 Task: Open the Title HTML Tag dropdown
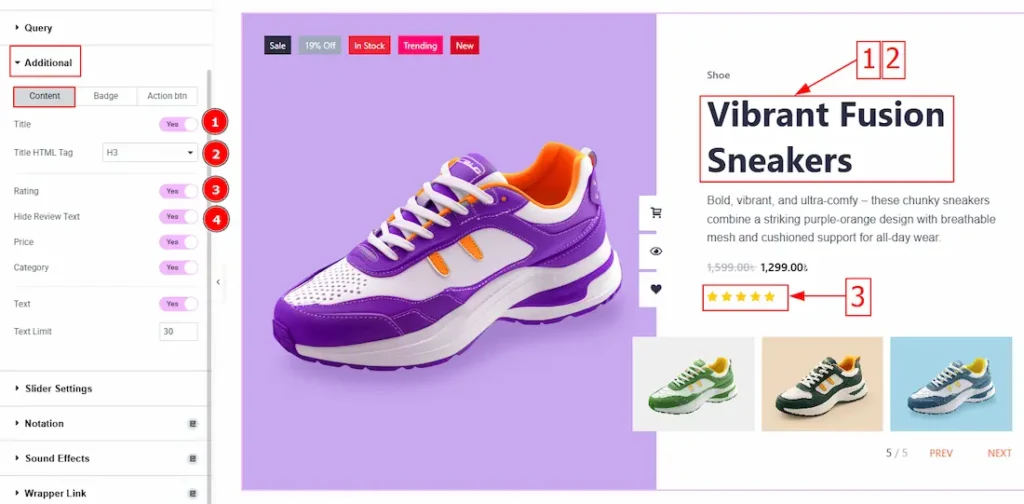pos(150,153)
